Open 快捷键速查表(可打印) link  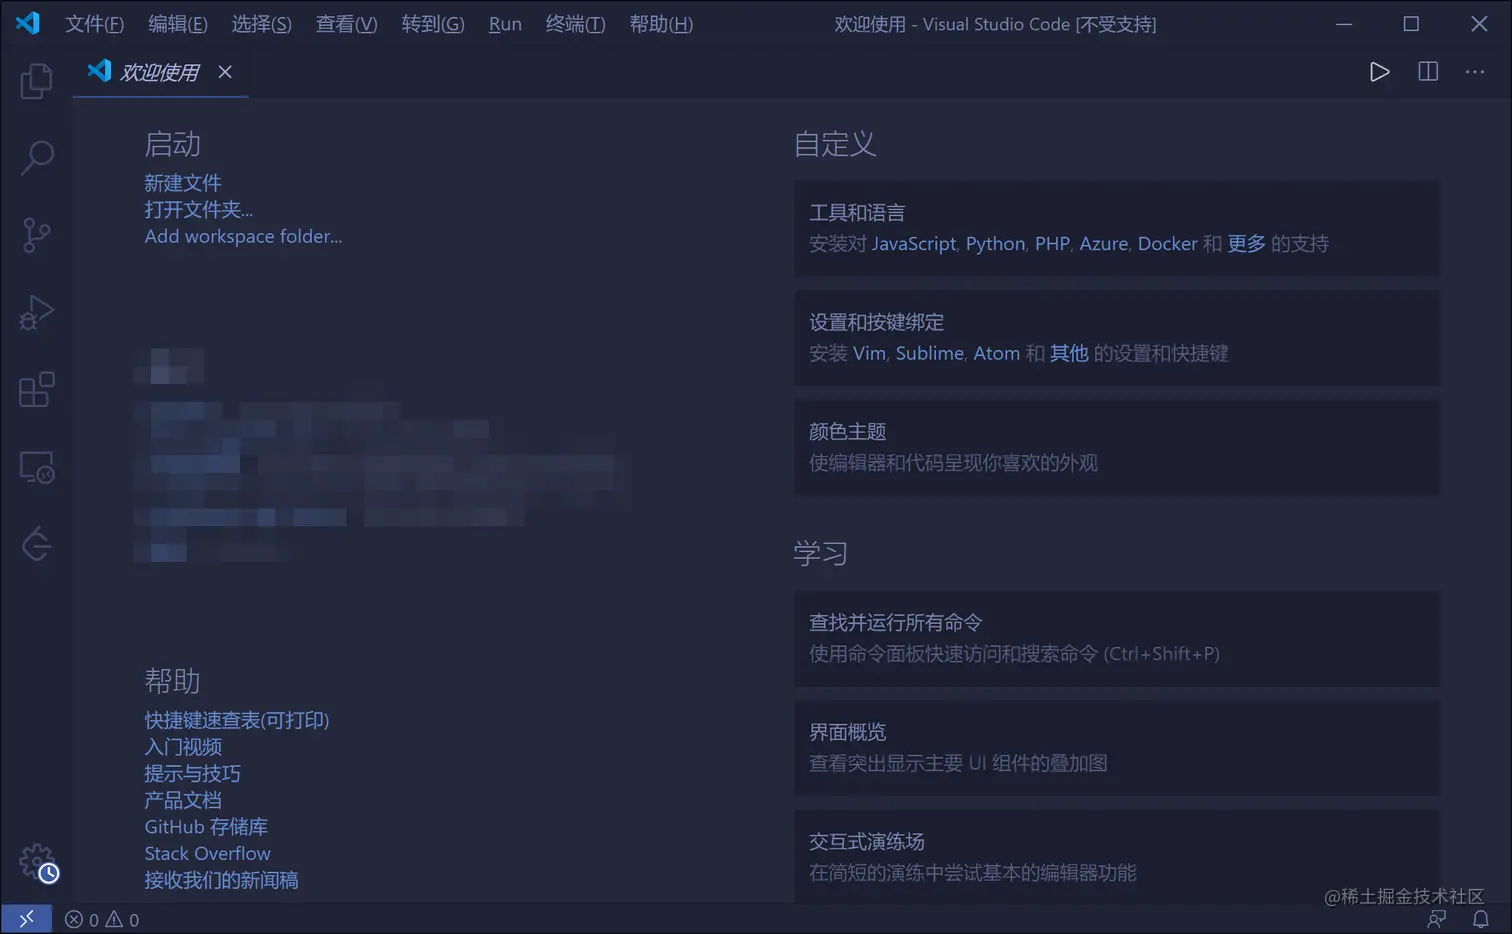pyautogui.click(x=237, y=720)
